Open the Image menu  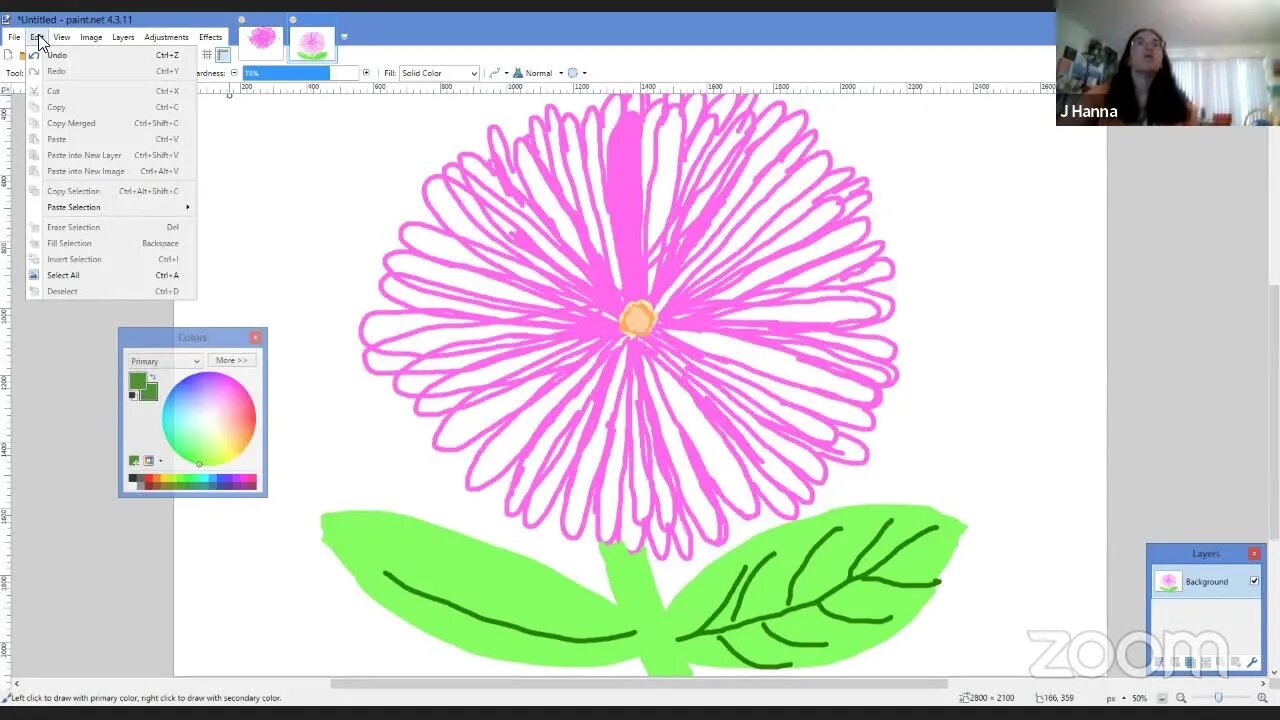point(91,37)
